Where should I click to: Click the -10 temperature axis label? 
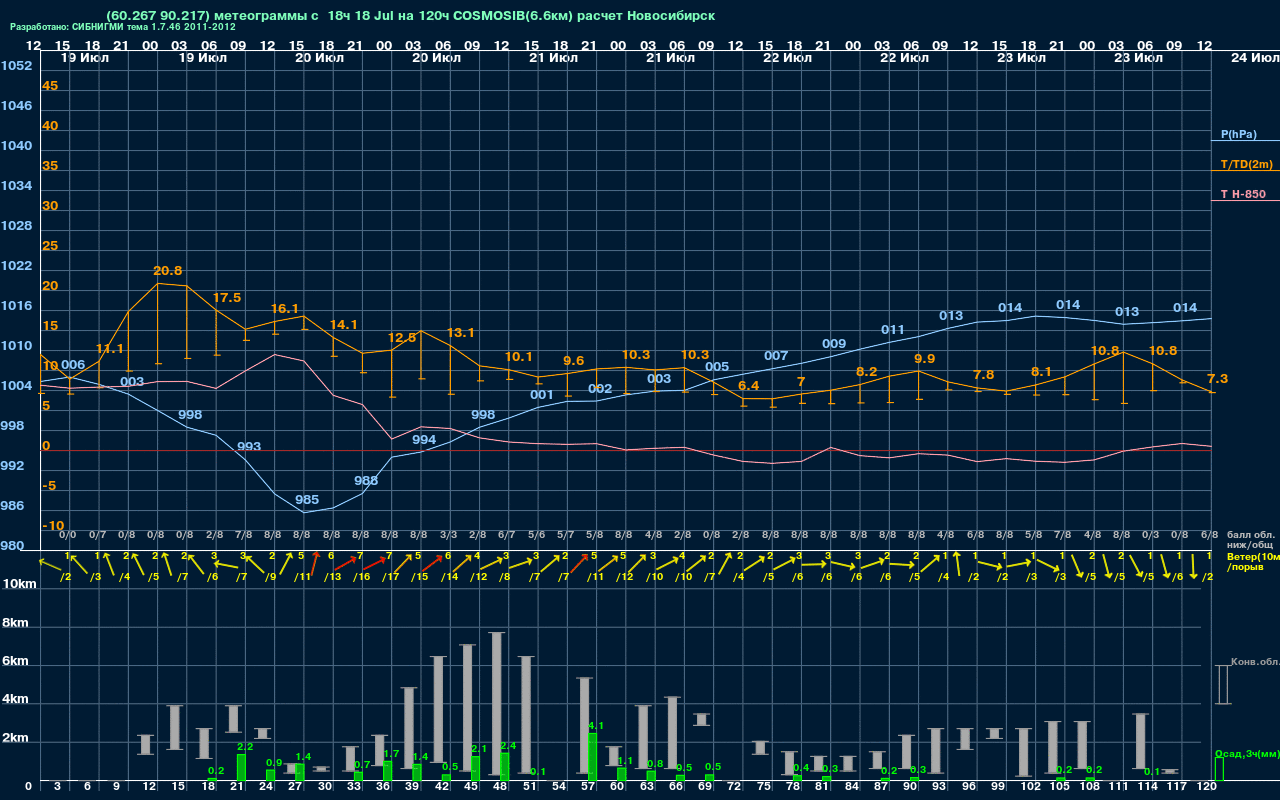[x=53, y=526]
